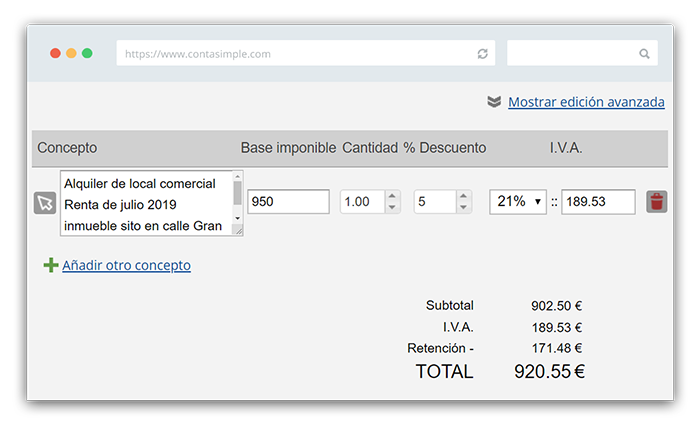The width and height of the screenshot is (700, 431).
Task: Open Mostrar edición avanzada link
Action: [586, 102]
